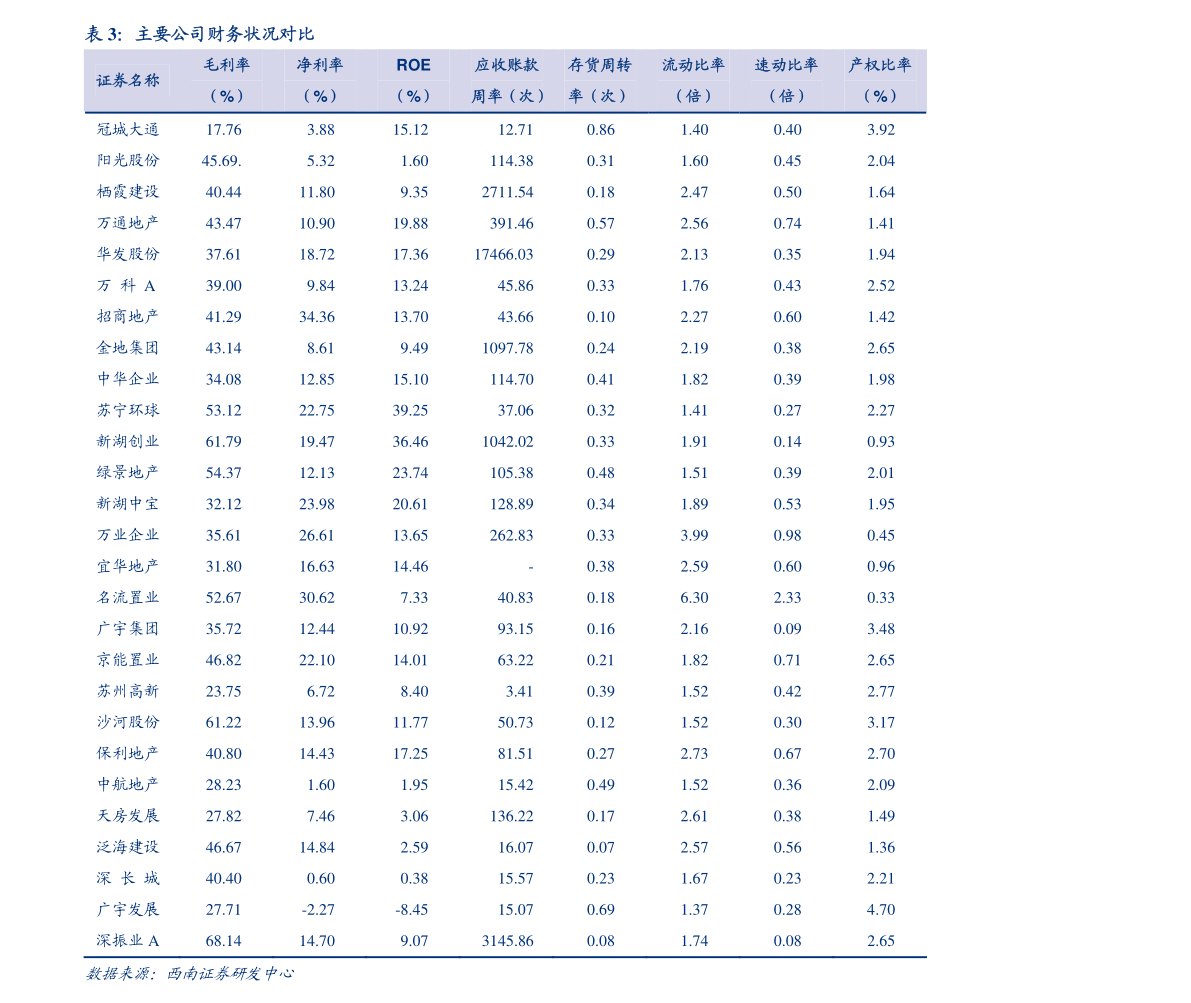This screenshot has width=1191, height=1003.
Task: Select the row name 苏州高新
Action: (x=128, y=691)
